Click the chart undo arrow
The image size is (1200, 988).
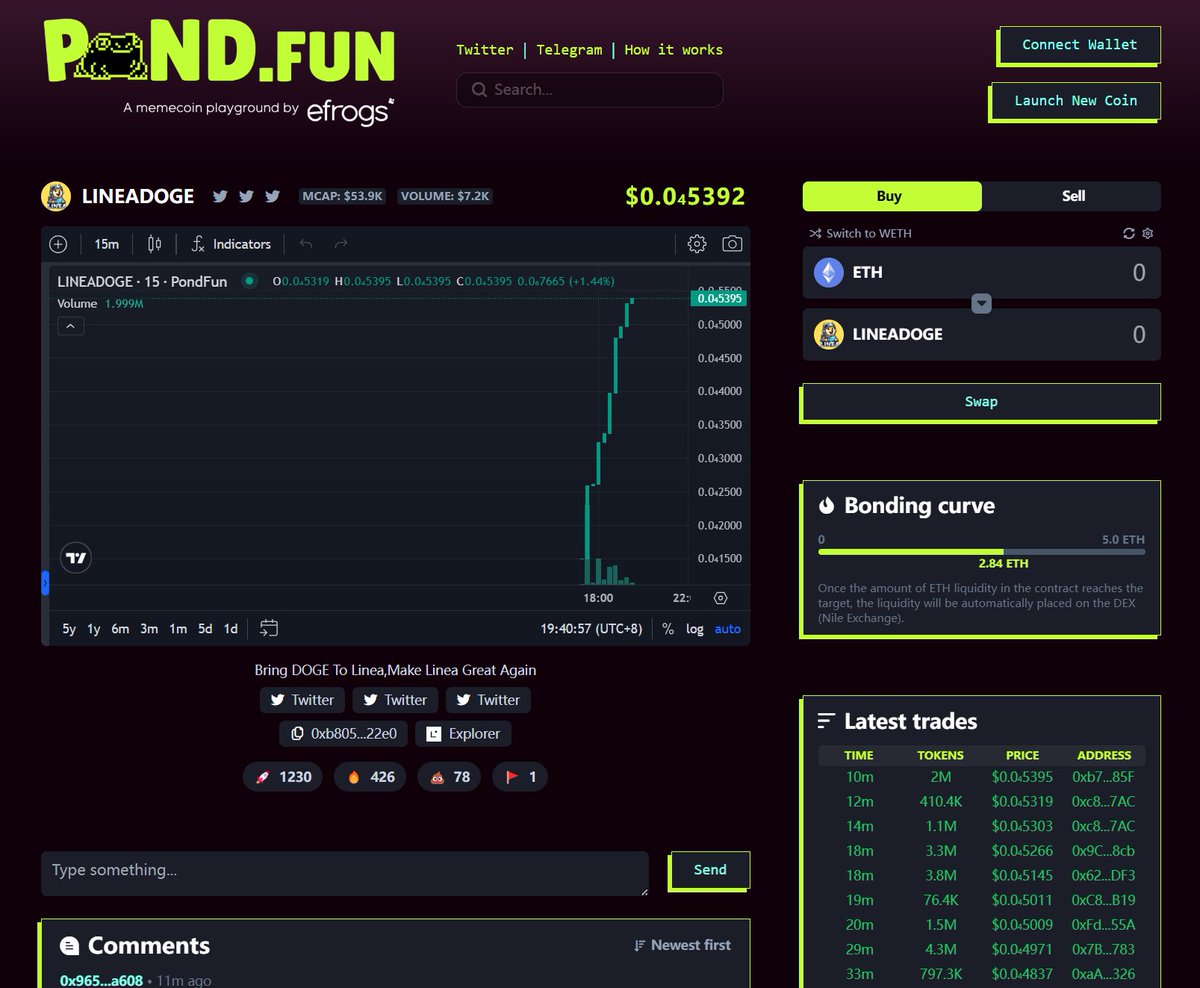[306, 244]
